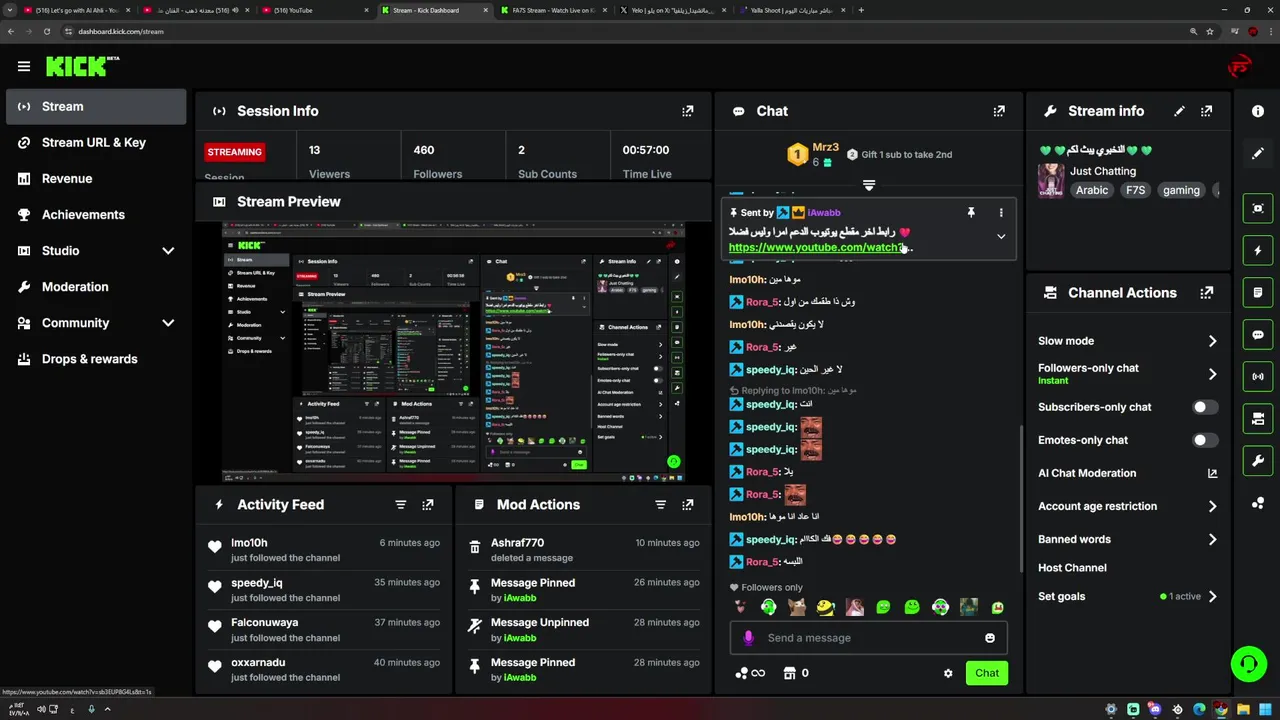Viewport: 1280px width, 720px height.
Task: Open the green headset support button
Action: click(1247, 662)
